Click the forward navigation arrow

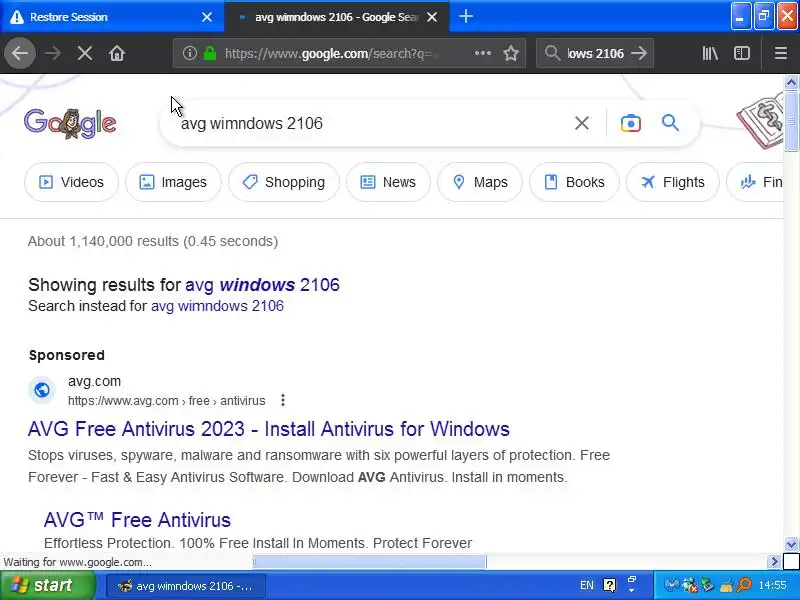53,53
